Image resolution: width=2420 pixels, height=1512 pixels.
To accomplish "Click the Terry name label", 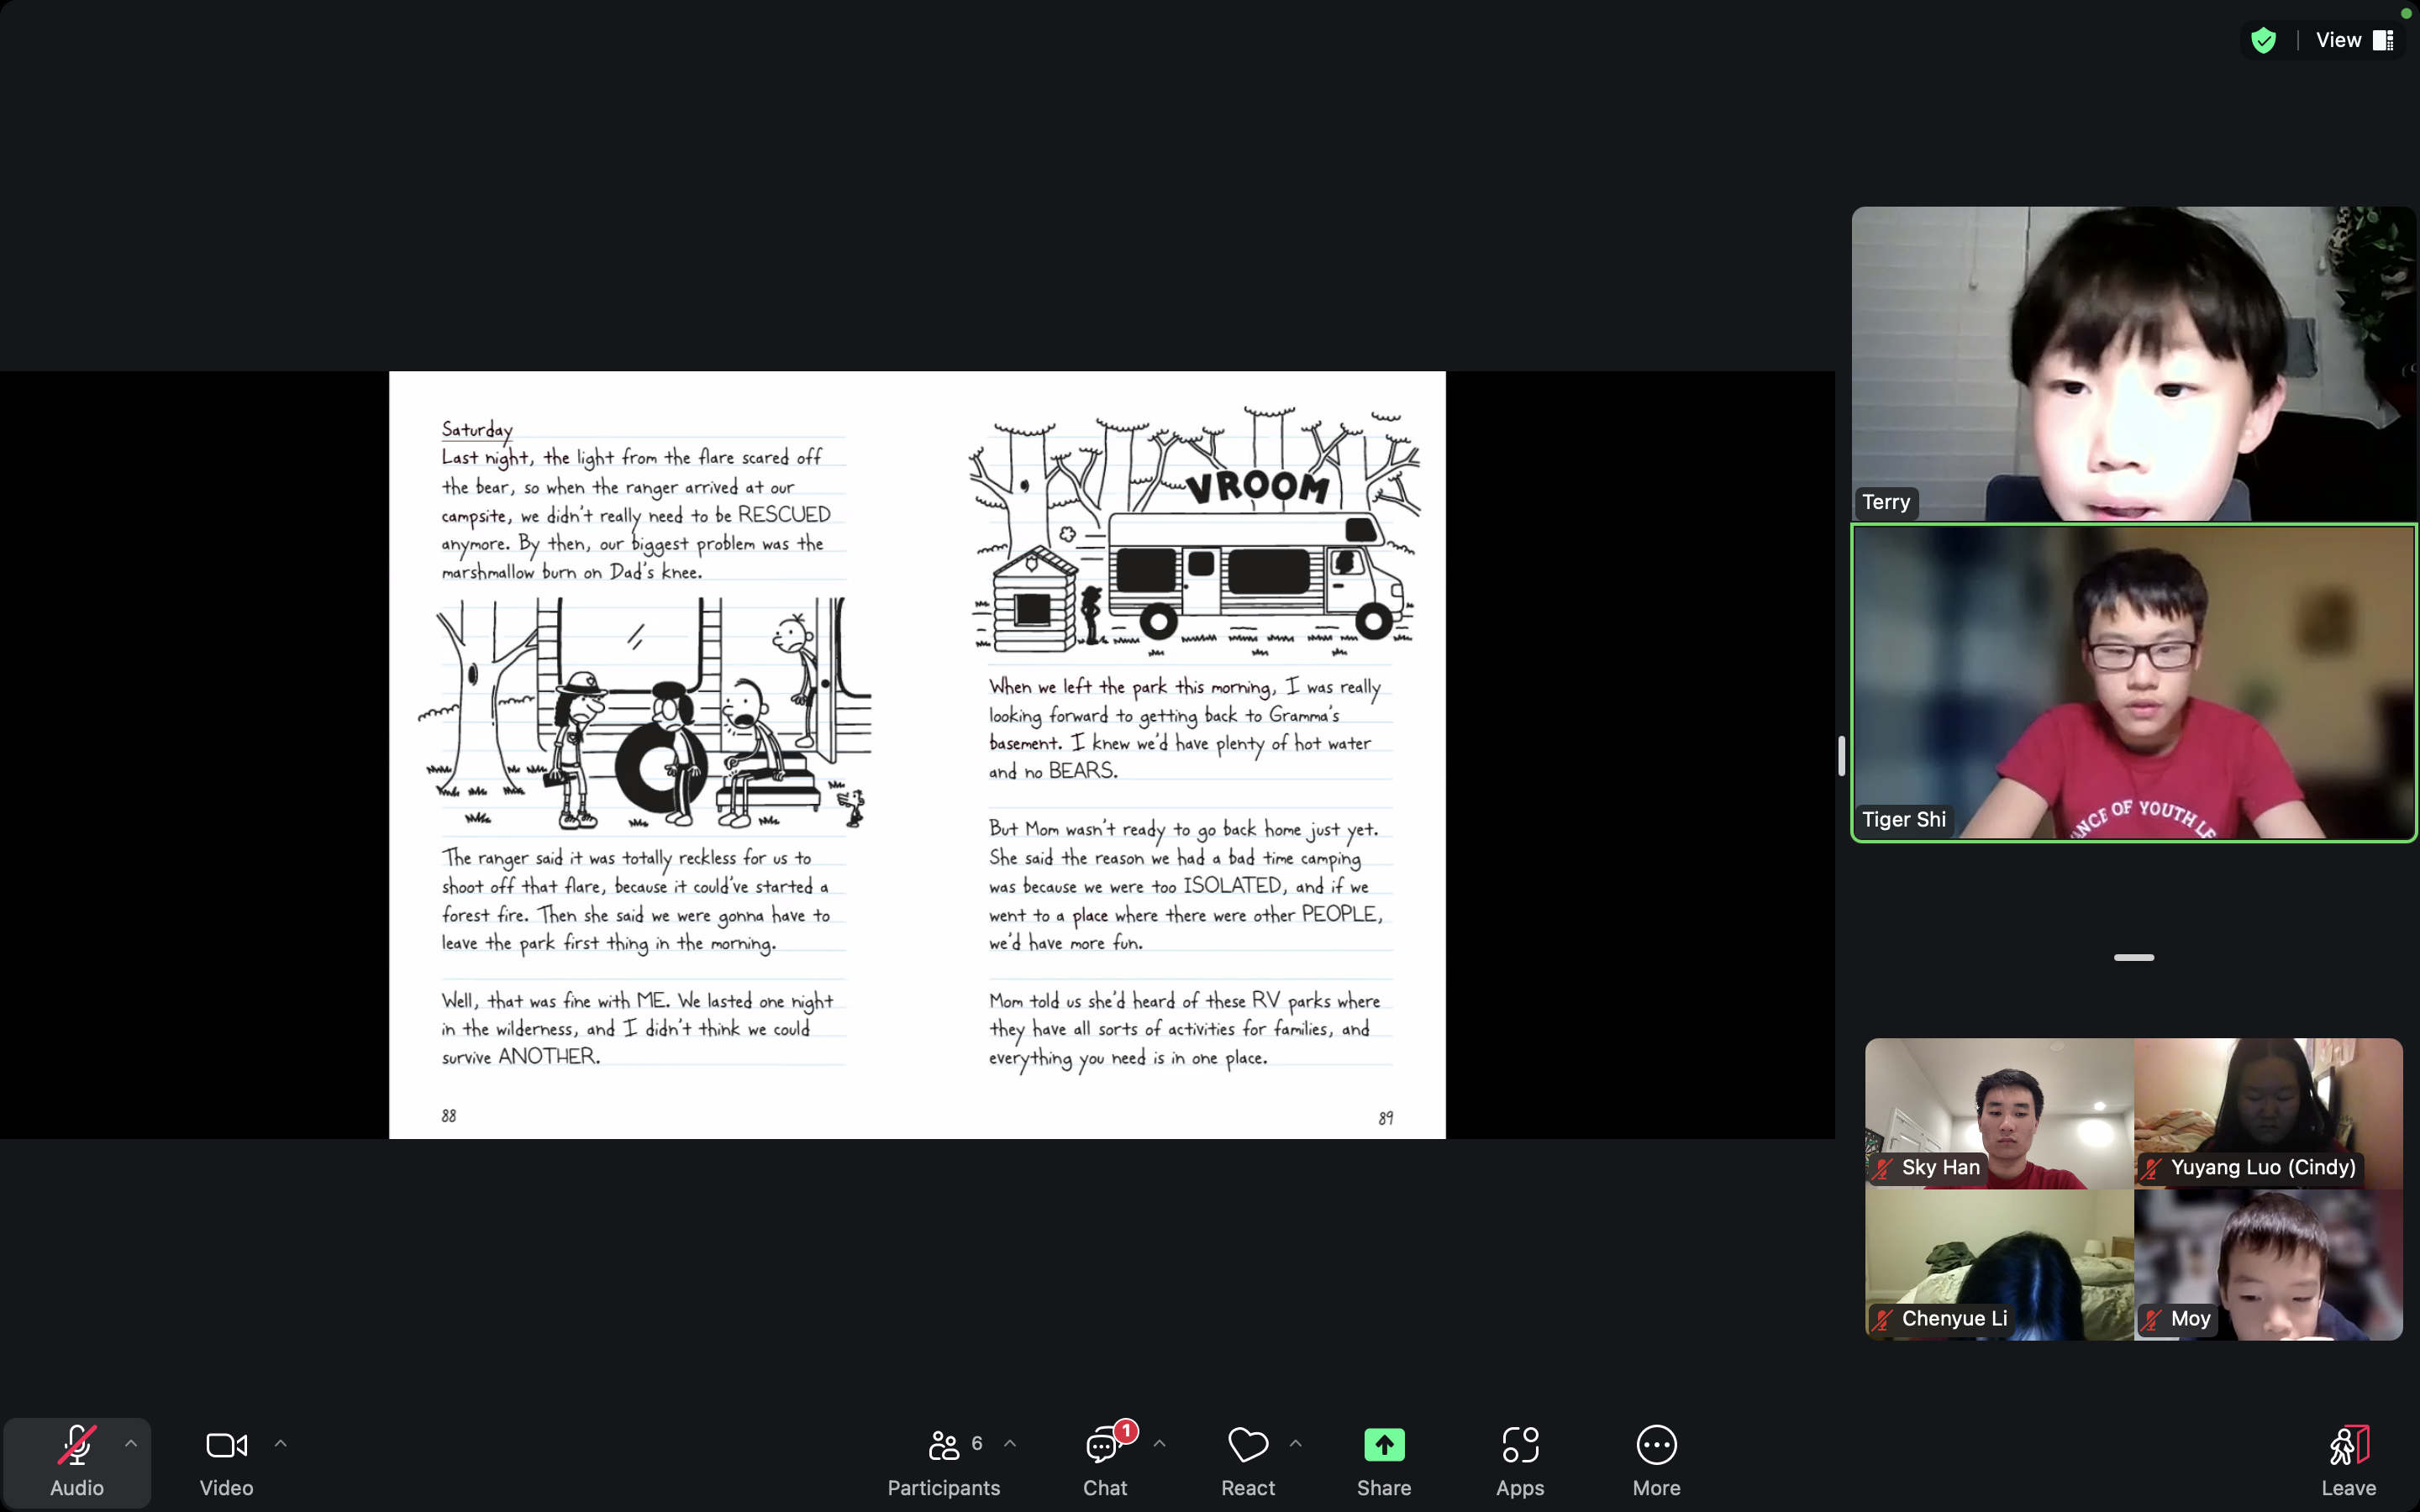I will point(1886,502).
